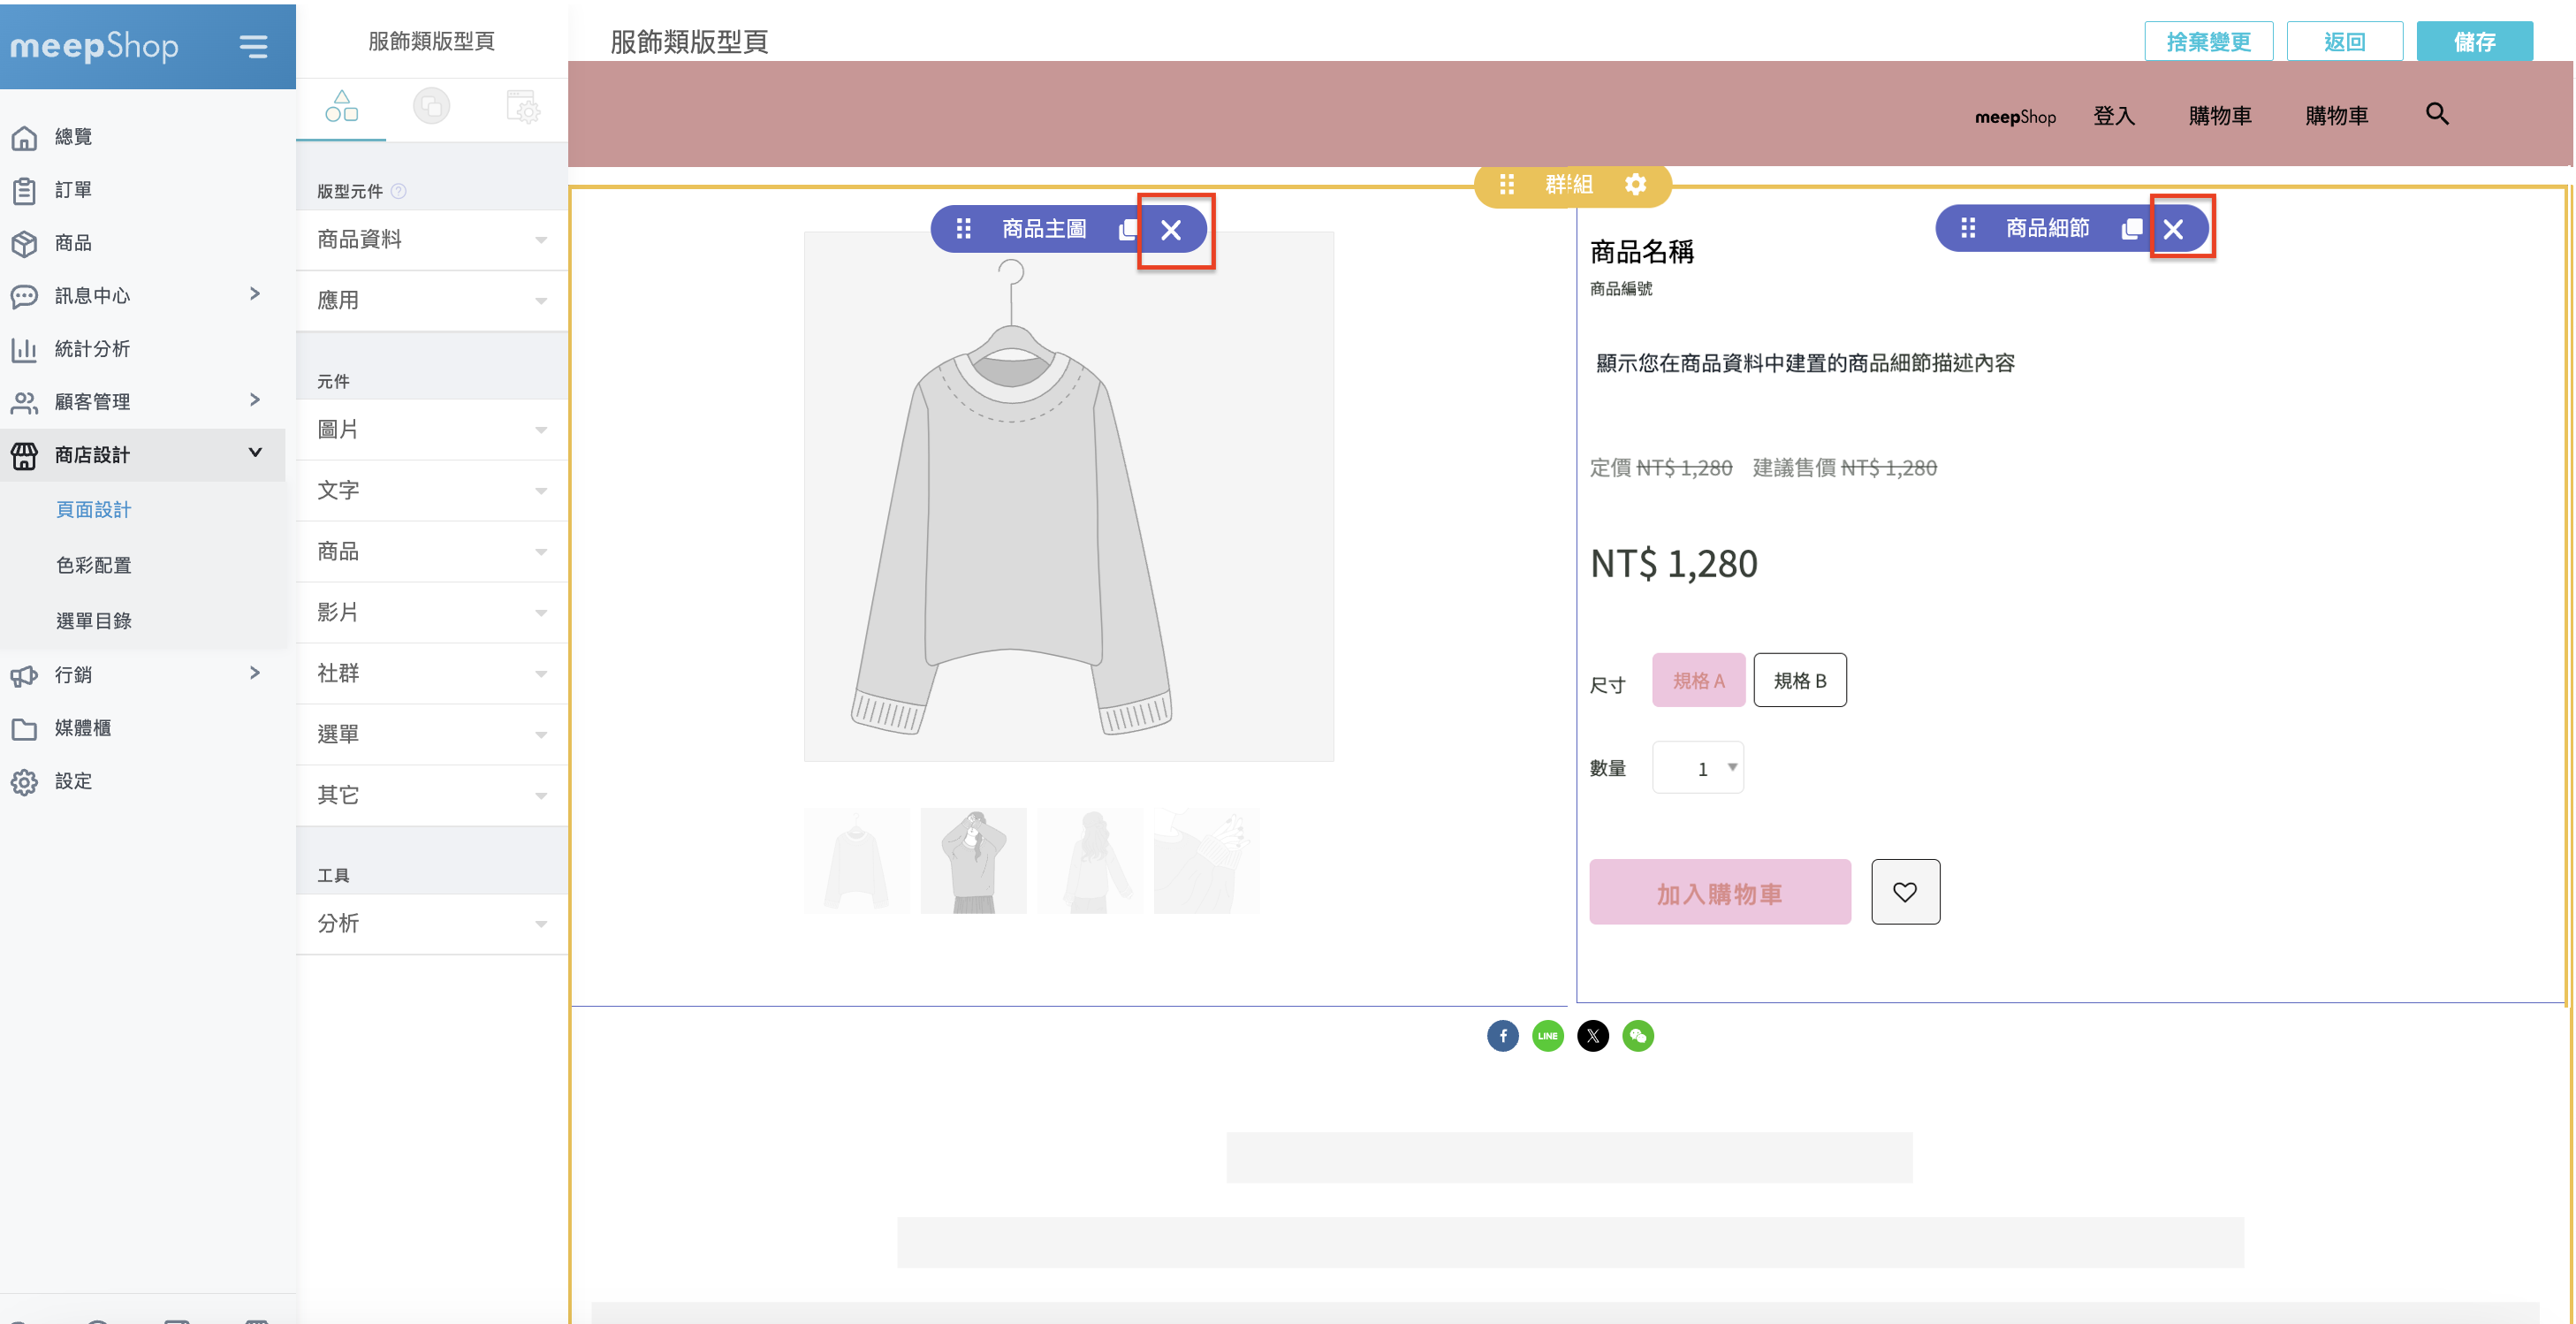Click the drag handle of 商品主圖 bar

pyautogui.click(x=963, y=229)
